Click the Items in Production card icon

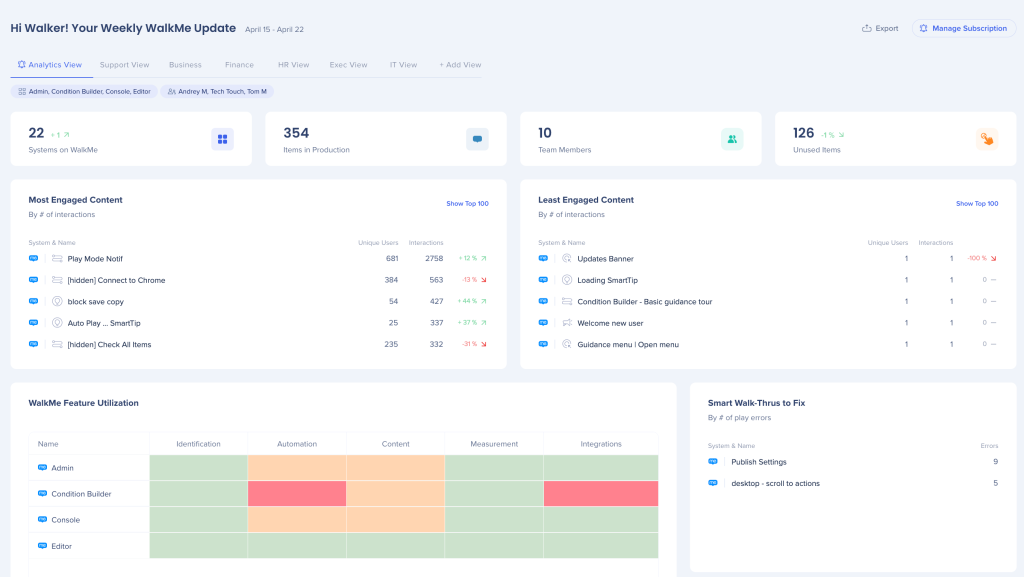(x=477, y=139)
